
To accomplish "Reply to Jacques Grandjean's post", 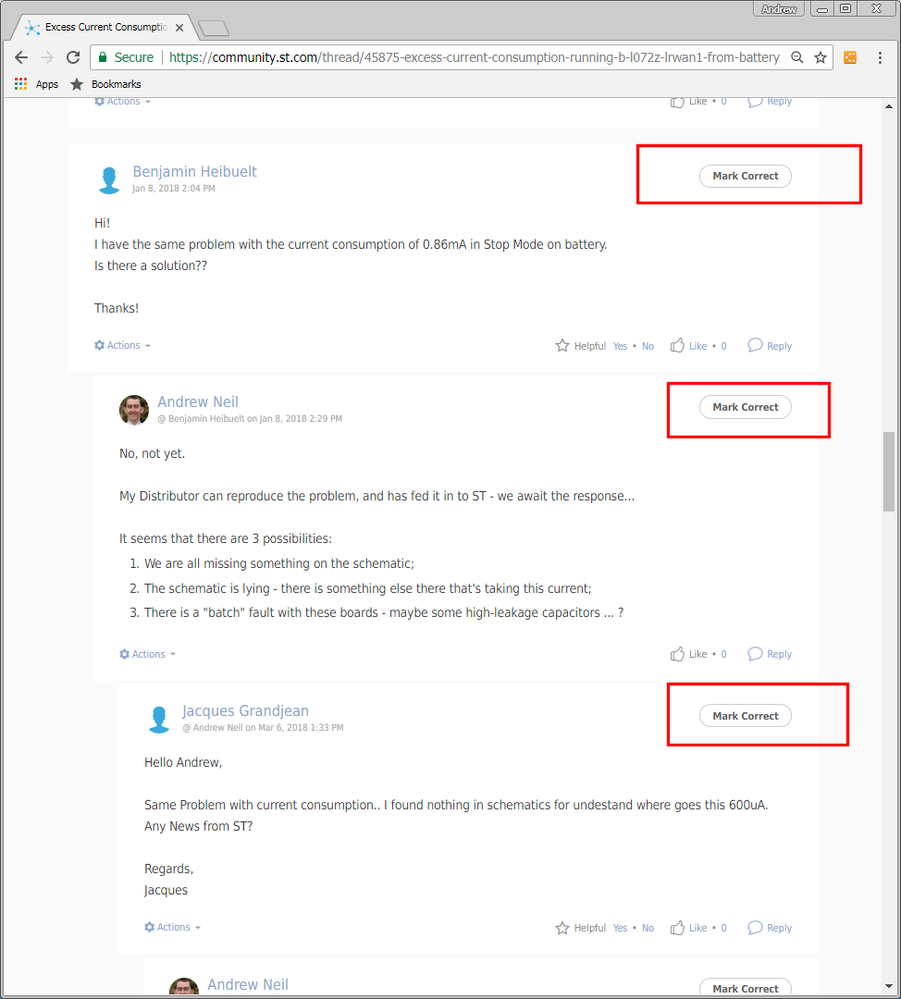I will coord(770,928).
